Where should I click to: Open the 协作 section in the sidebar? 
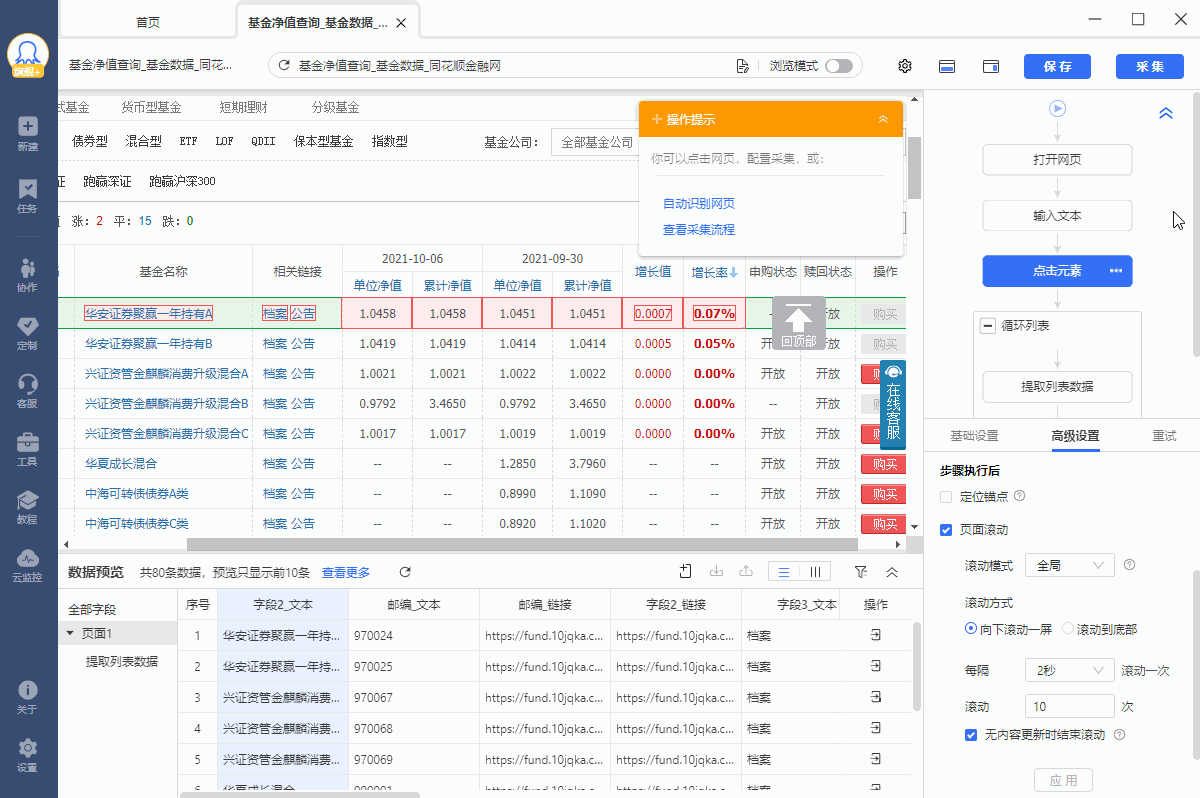click(28, 274)
